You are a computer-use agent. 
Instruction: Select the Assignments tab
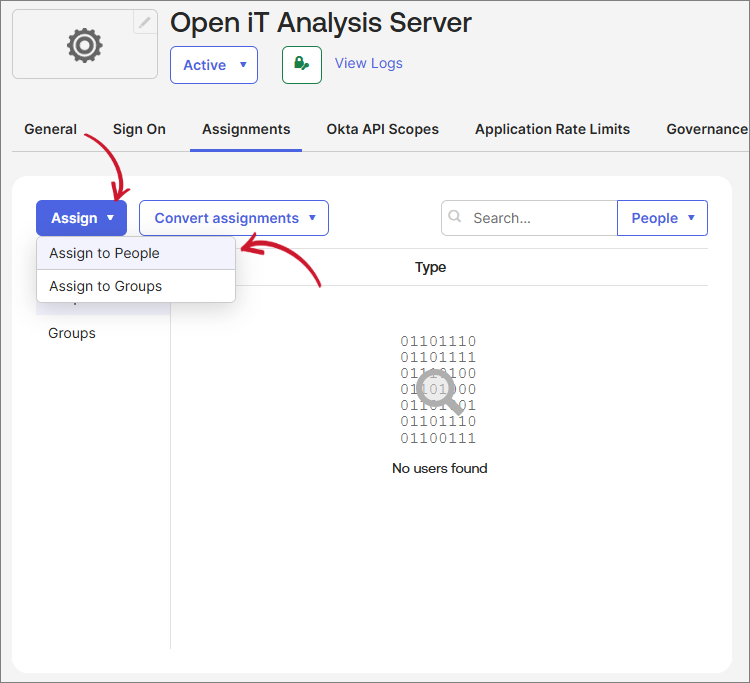246,129
